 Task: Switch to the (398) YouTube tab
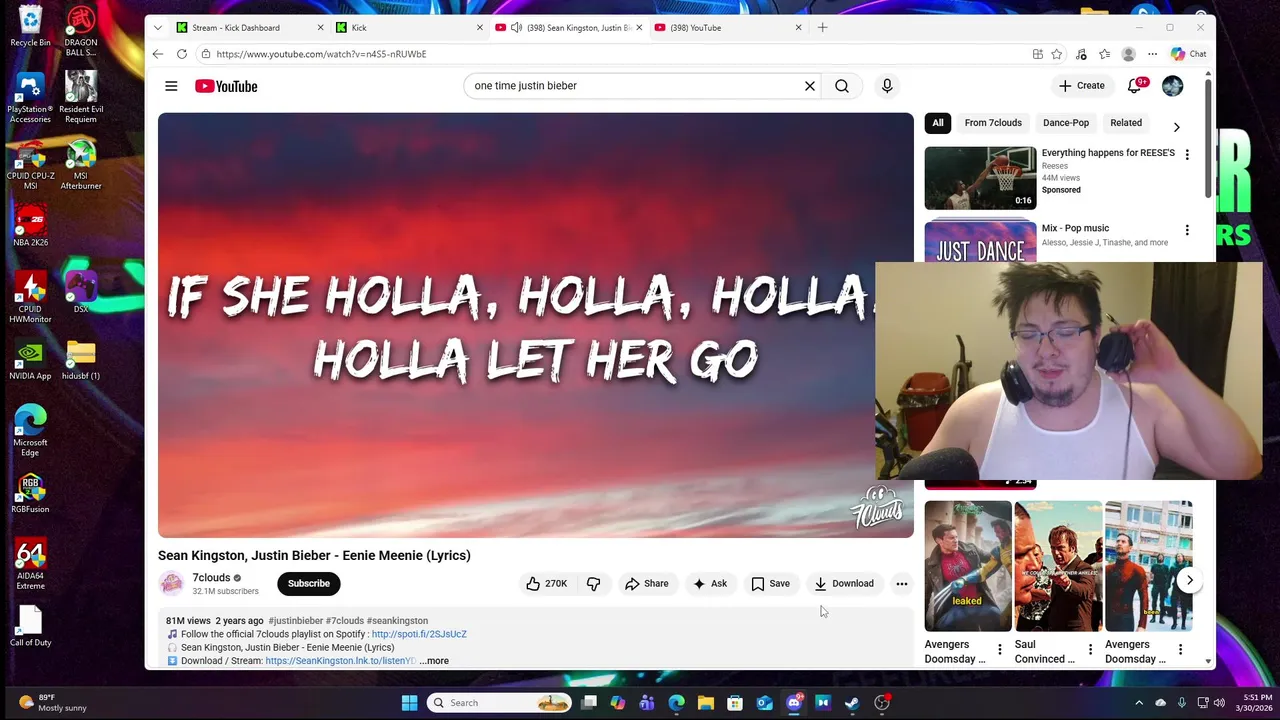pyautogui.click(x=728, y=28)
